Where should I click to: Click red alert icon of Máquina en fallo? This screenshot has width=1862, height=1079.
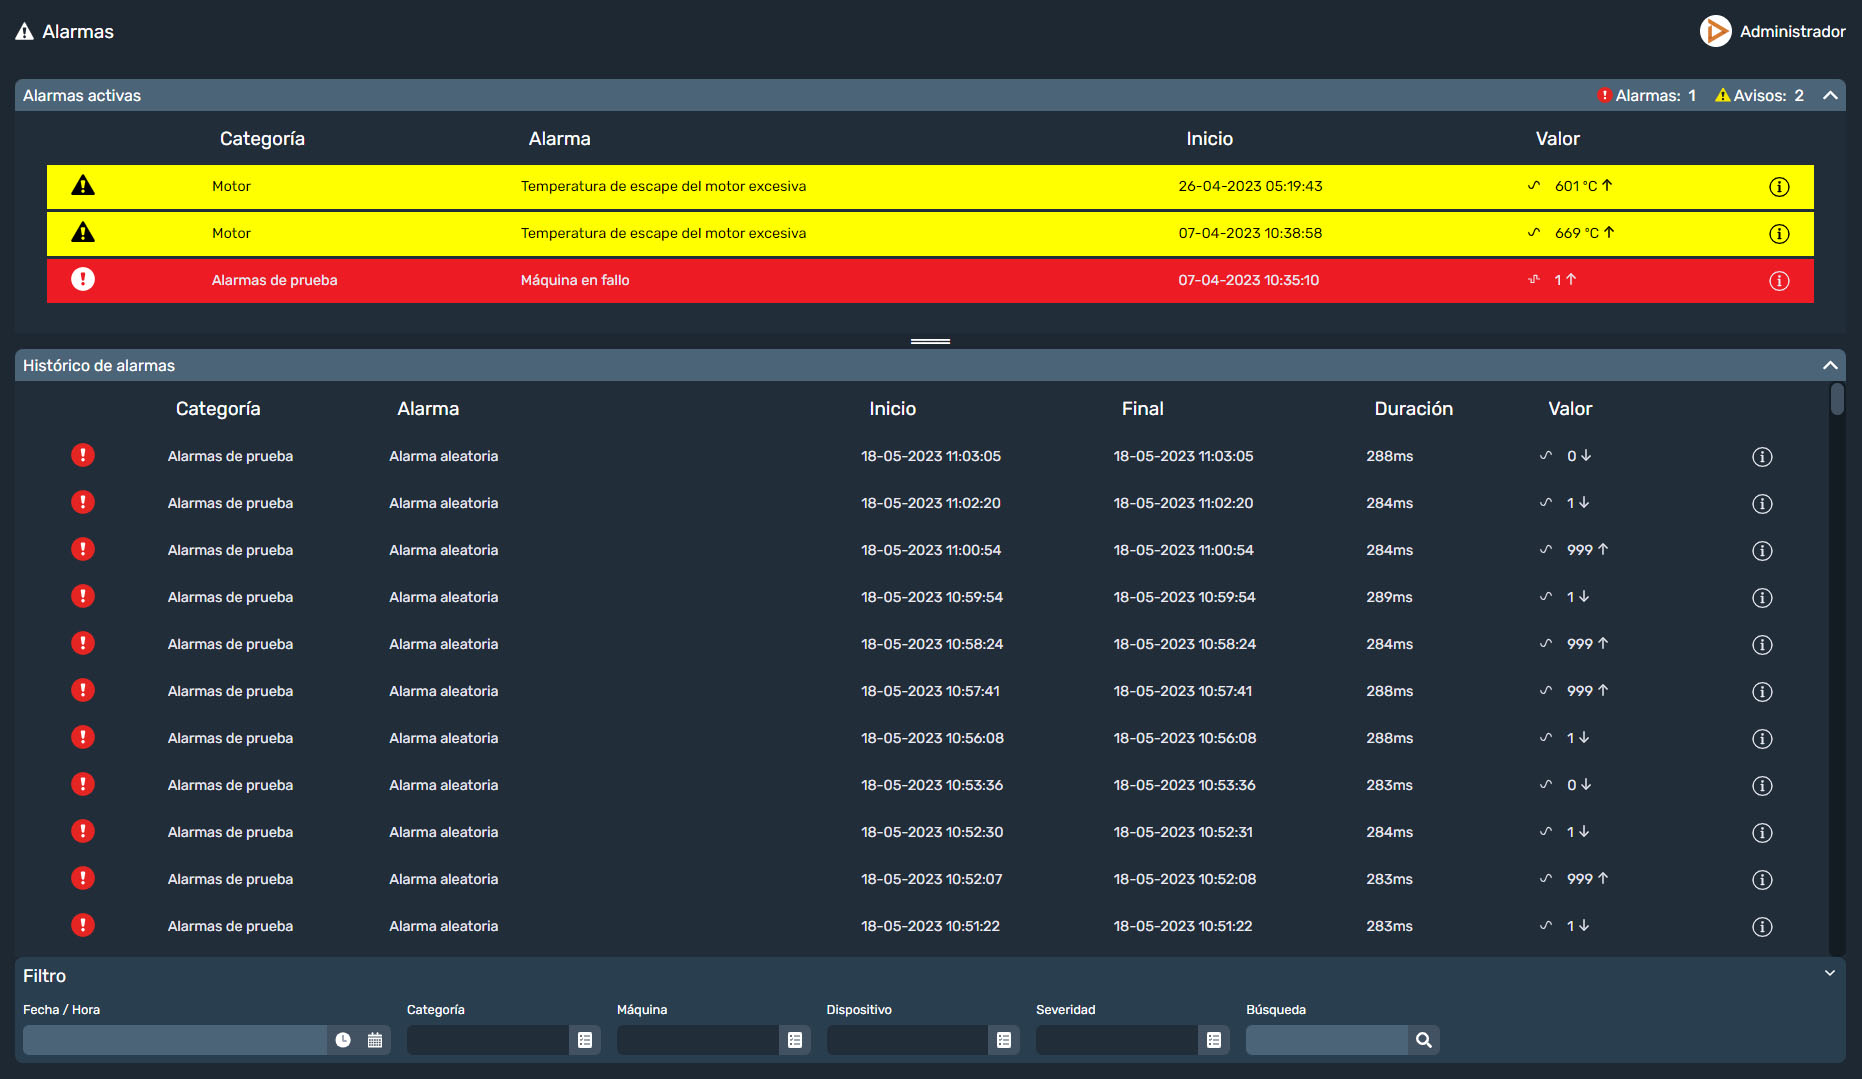pos(83,279)
